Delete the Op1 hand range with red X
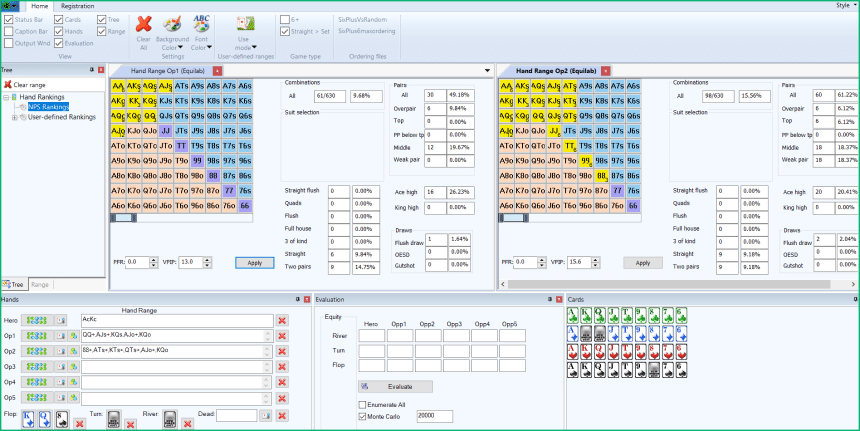The width and height of the screenshot is (860, 431). click(x=282, y=336)
